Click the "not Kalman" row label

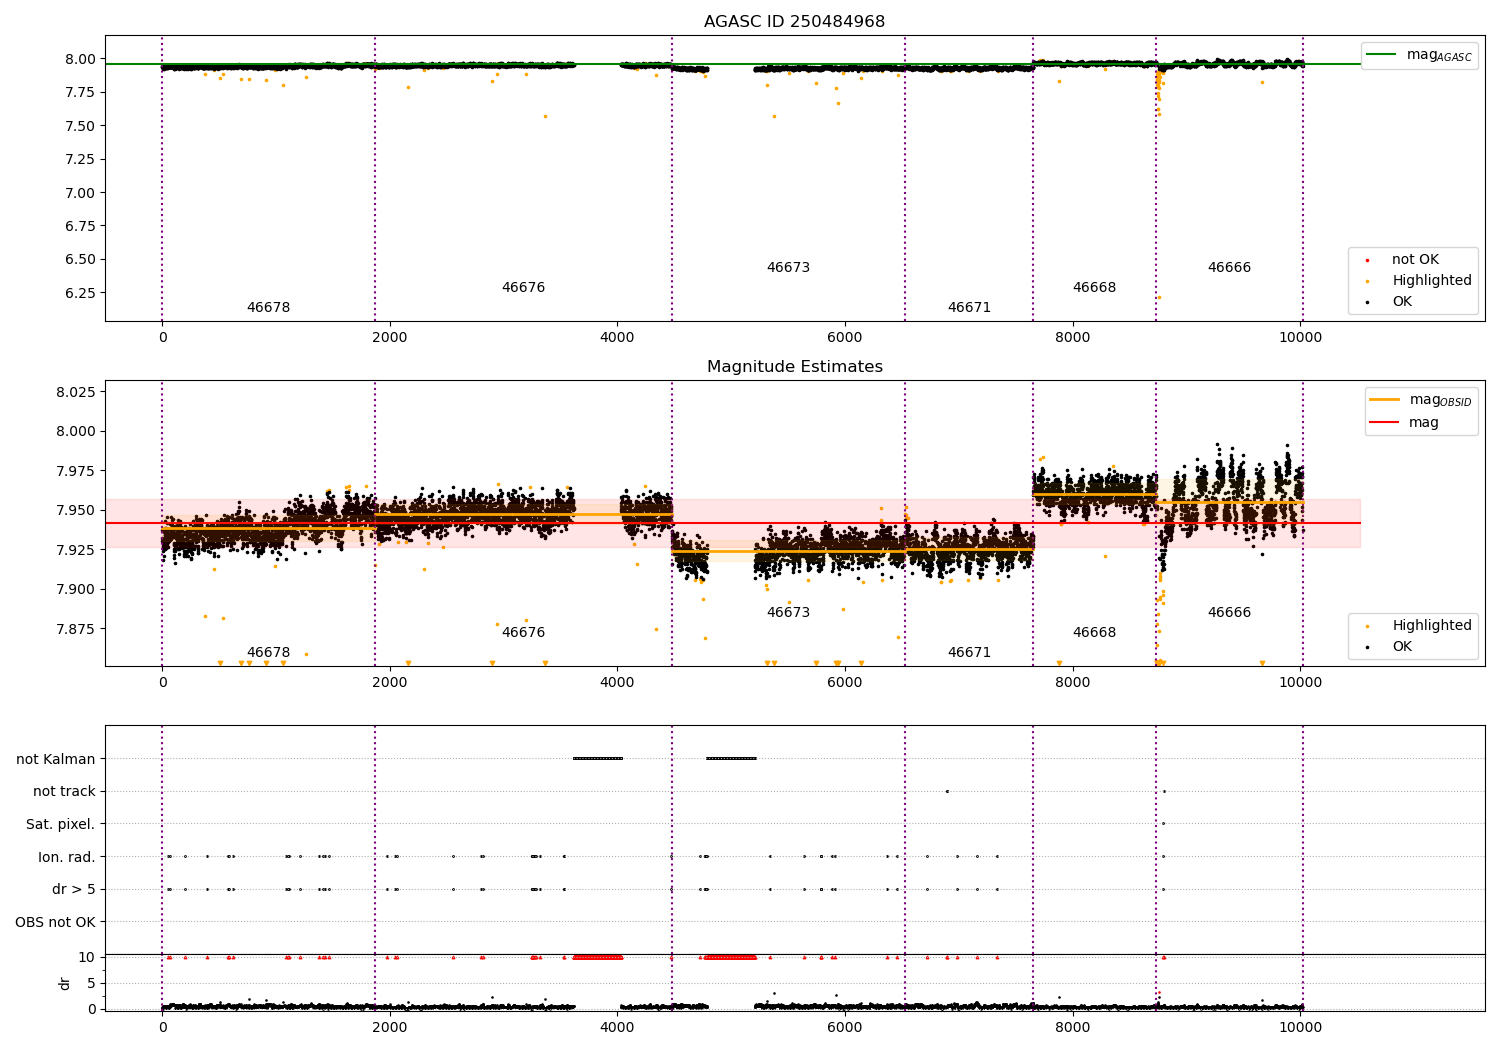(56, 759)
